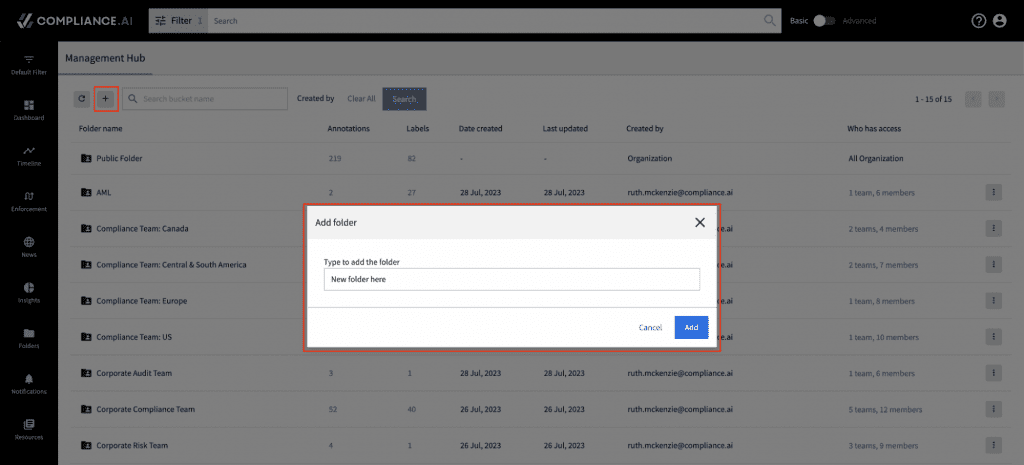The width and height of the screenshot is (1024, 465).
Task: Open three-dot menu for Corporate Audit Team
Action: tap(993, 373)
